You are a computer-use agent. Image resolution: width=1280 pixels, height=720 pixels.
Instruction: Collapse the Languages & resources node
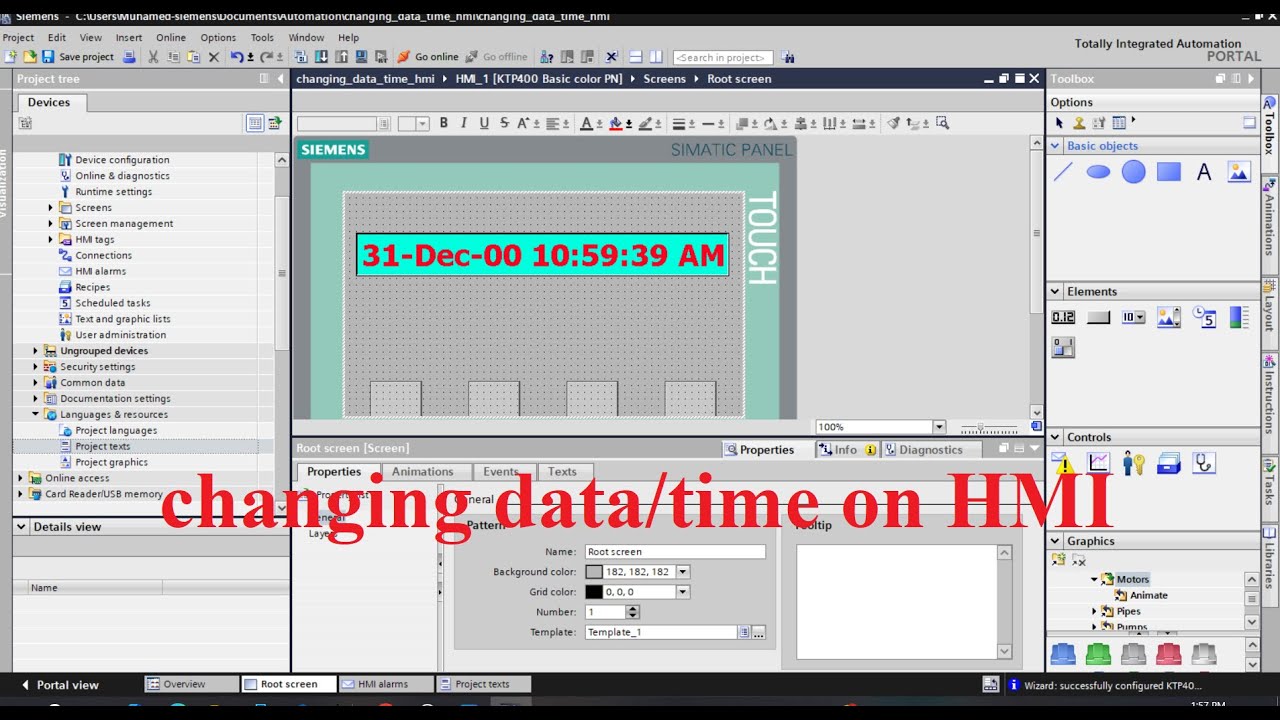pyautogui.click(x=36, y=414)
